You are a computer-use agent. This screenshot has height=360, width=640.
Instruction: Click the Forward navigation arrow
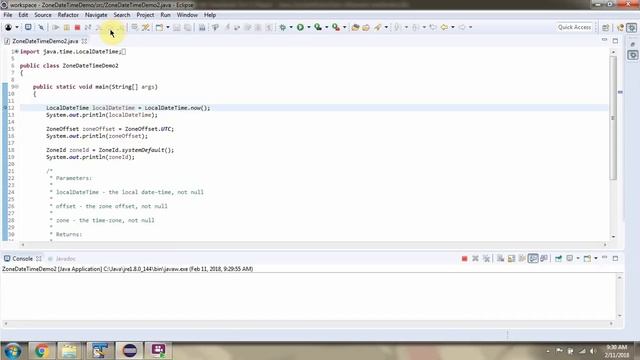462,27
